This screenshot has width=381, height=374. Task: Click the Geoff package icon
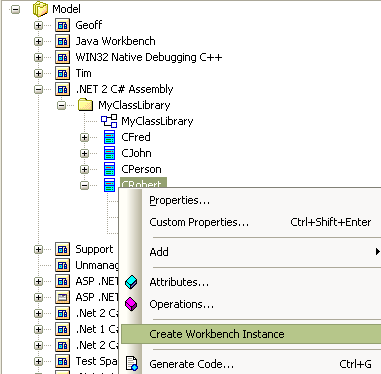coord(62,25)
